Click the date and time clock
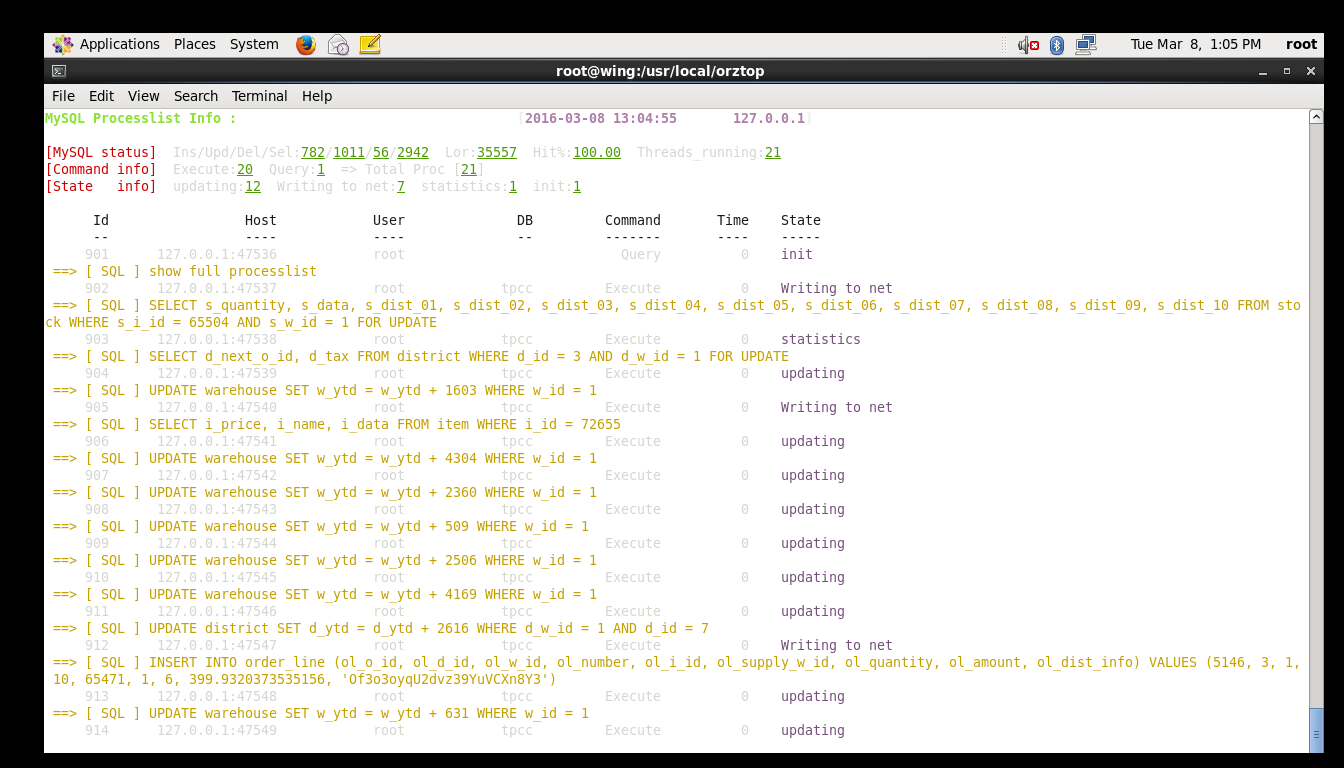 point(1196,44)
